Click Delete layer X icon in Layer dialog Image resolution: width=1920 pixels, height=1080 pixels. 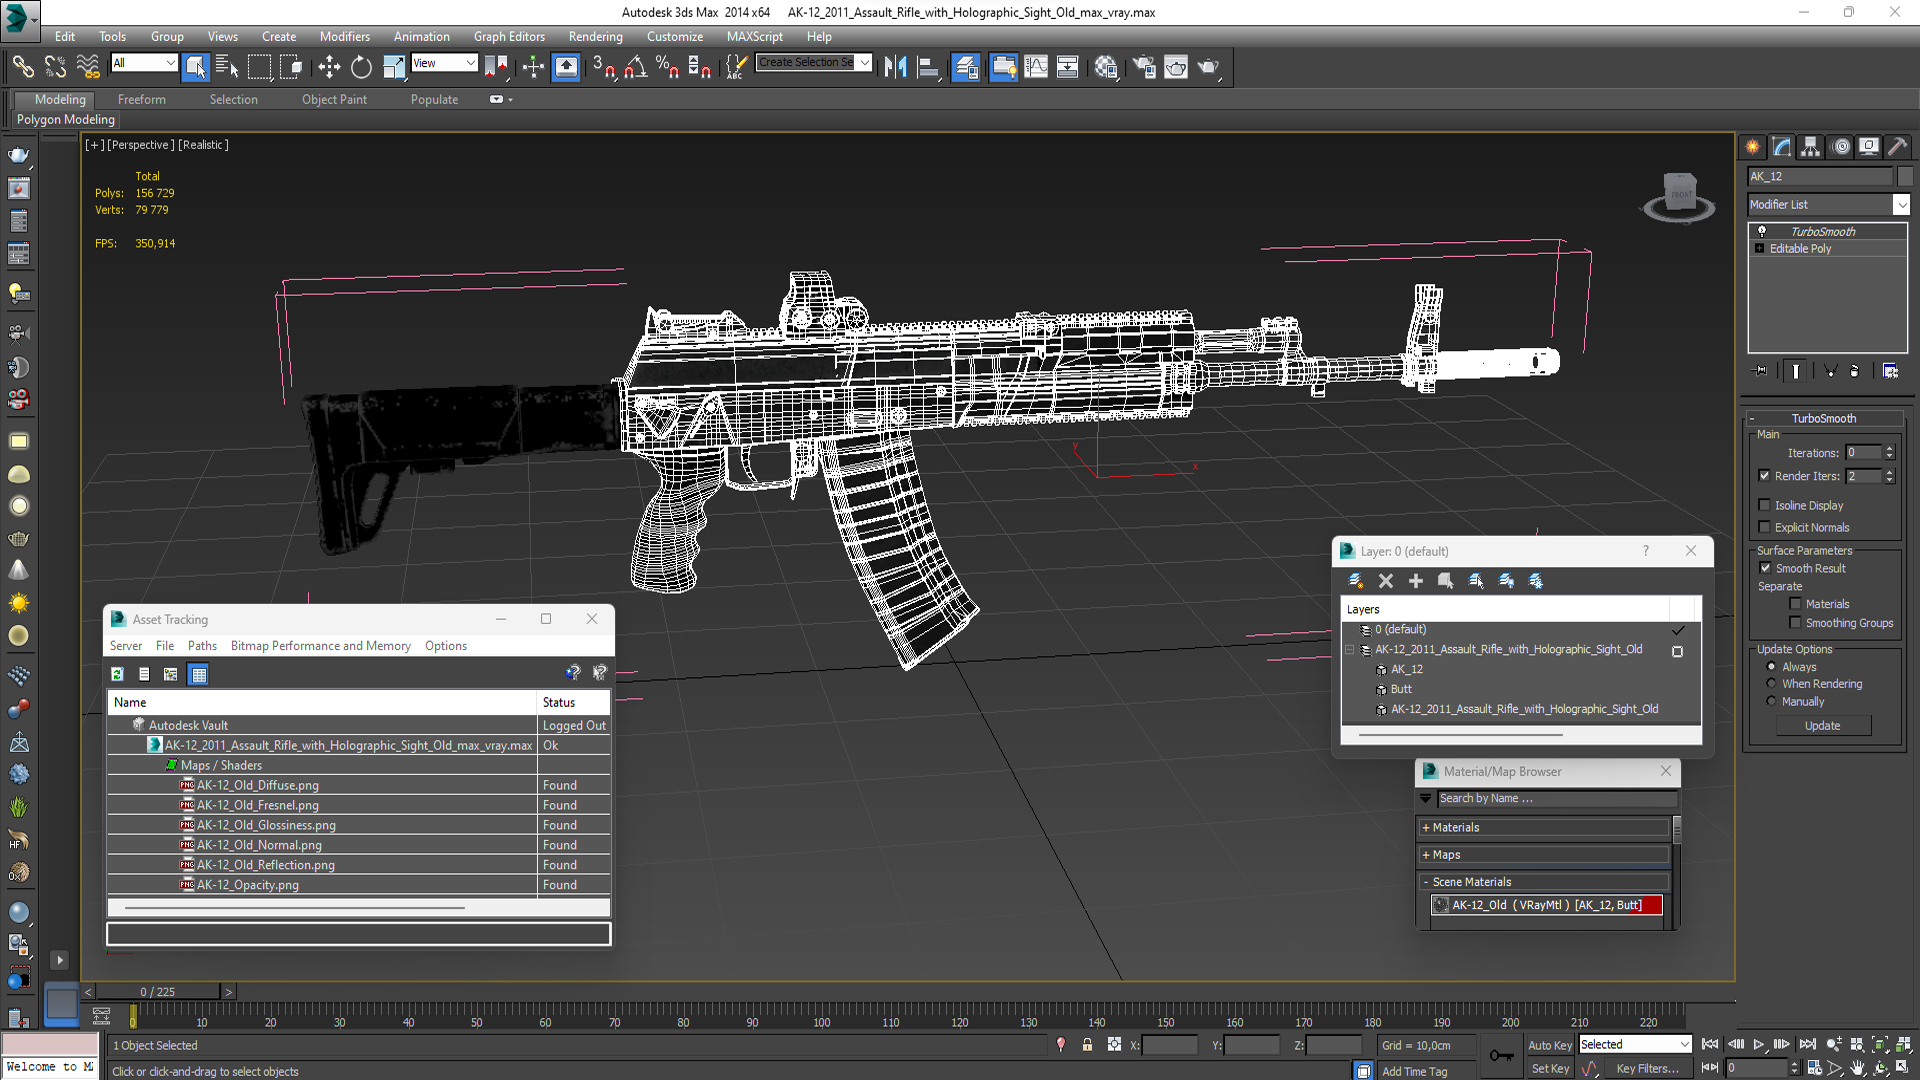[1386, 580]
